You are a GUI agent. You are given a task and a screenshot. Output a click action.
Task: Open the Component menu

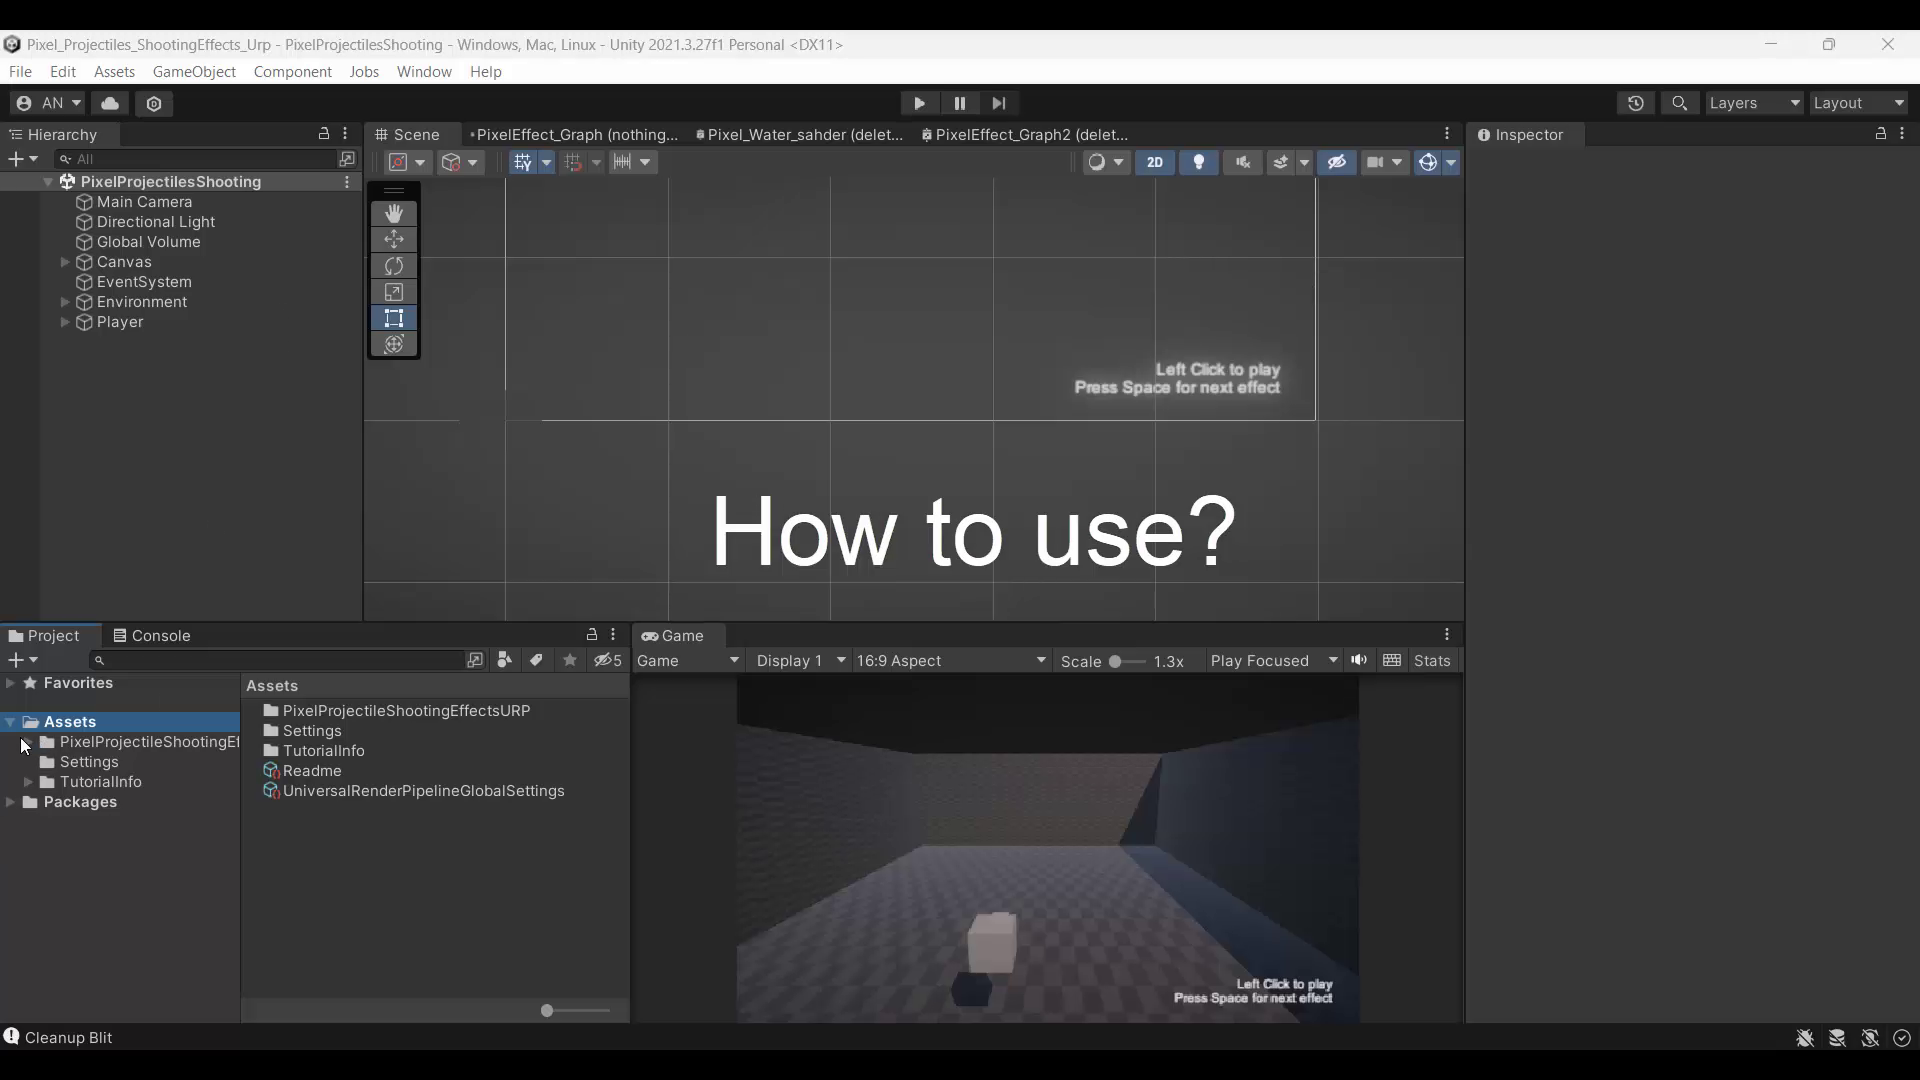[293, 72]
